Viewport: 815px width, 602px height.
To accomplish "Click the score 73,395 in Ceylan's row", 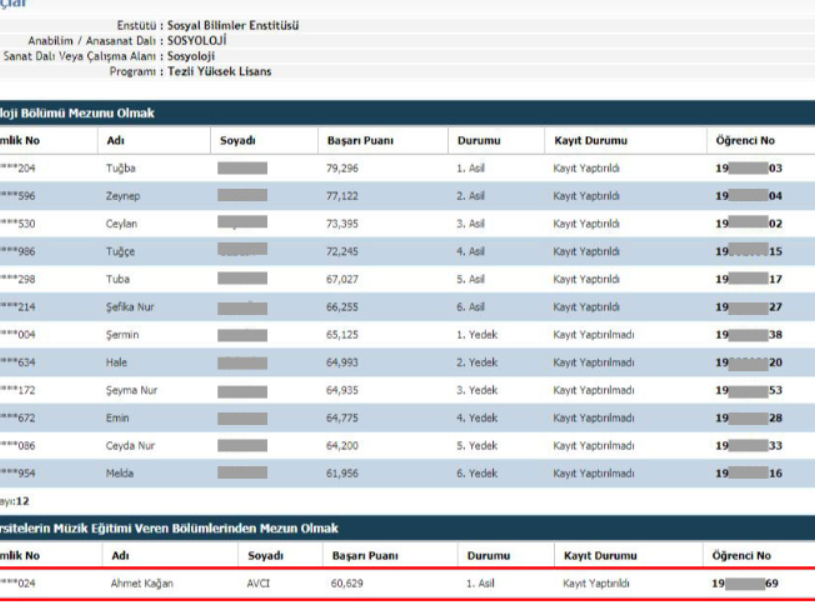I will 342,226.
